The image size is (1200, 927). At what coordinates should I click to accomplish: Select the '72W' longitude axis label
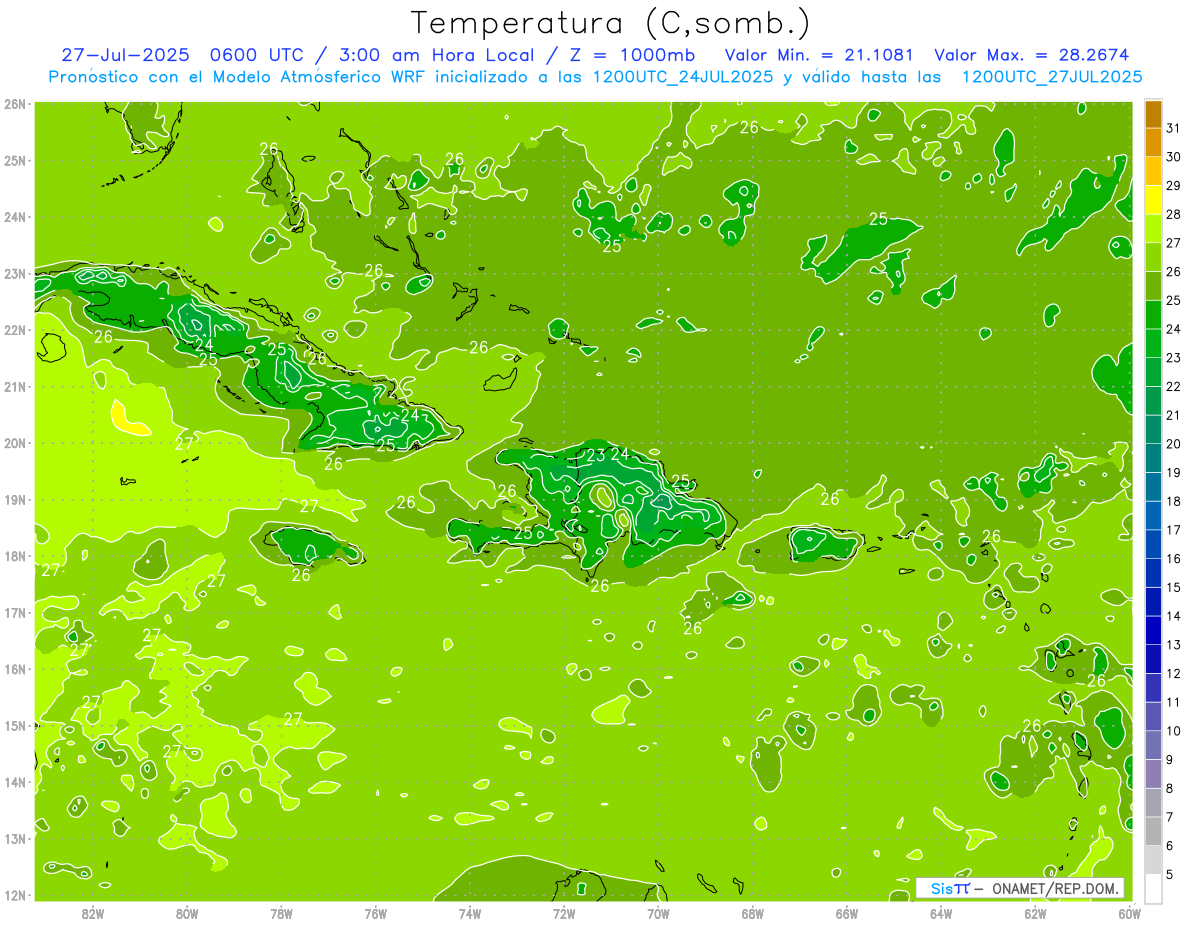pos(564,913)
